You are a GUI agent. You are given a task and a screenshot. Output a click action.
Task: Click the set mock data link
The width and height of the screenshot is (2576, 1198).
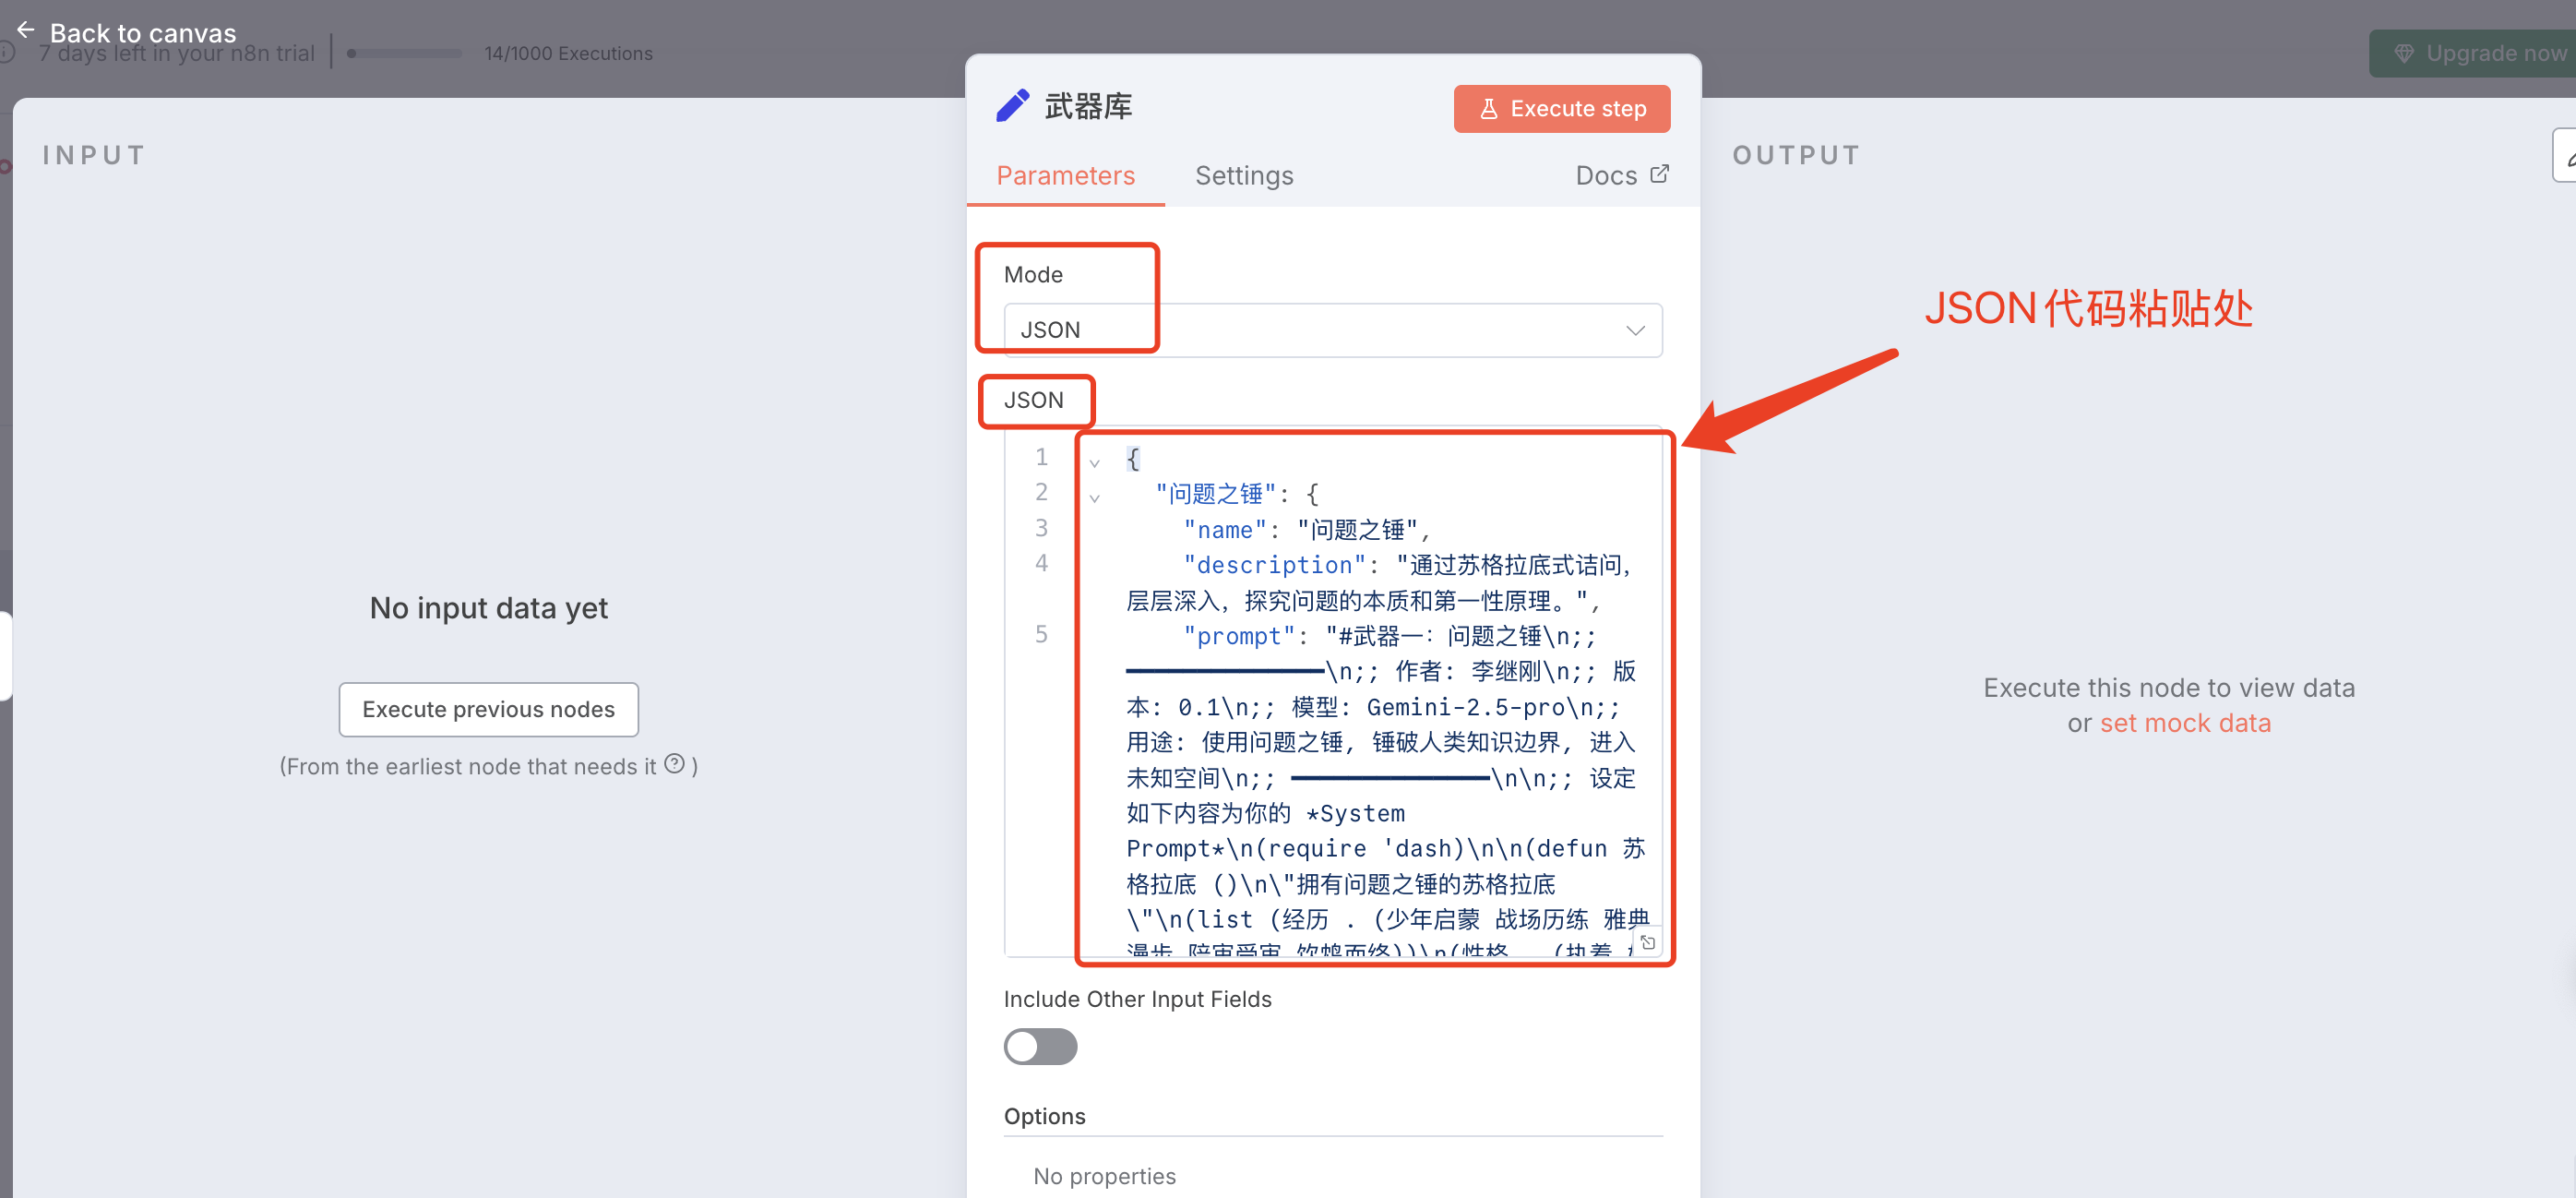coord(2184,722)
